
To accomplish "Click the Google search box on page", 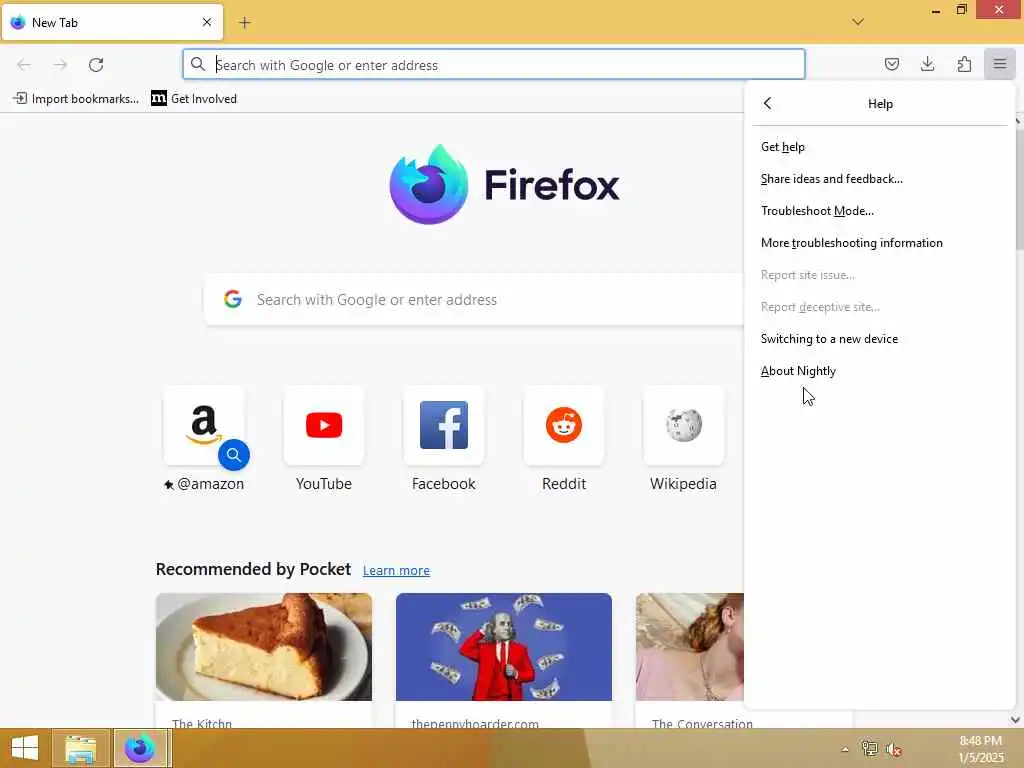I will coord(474,299).
